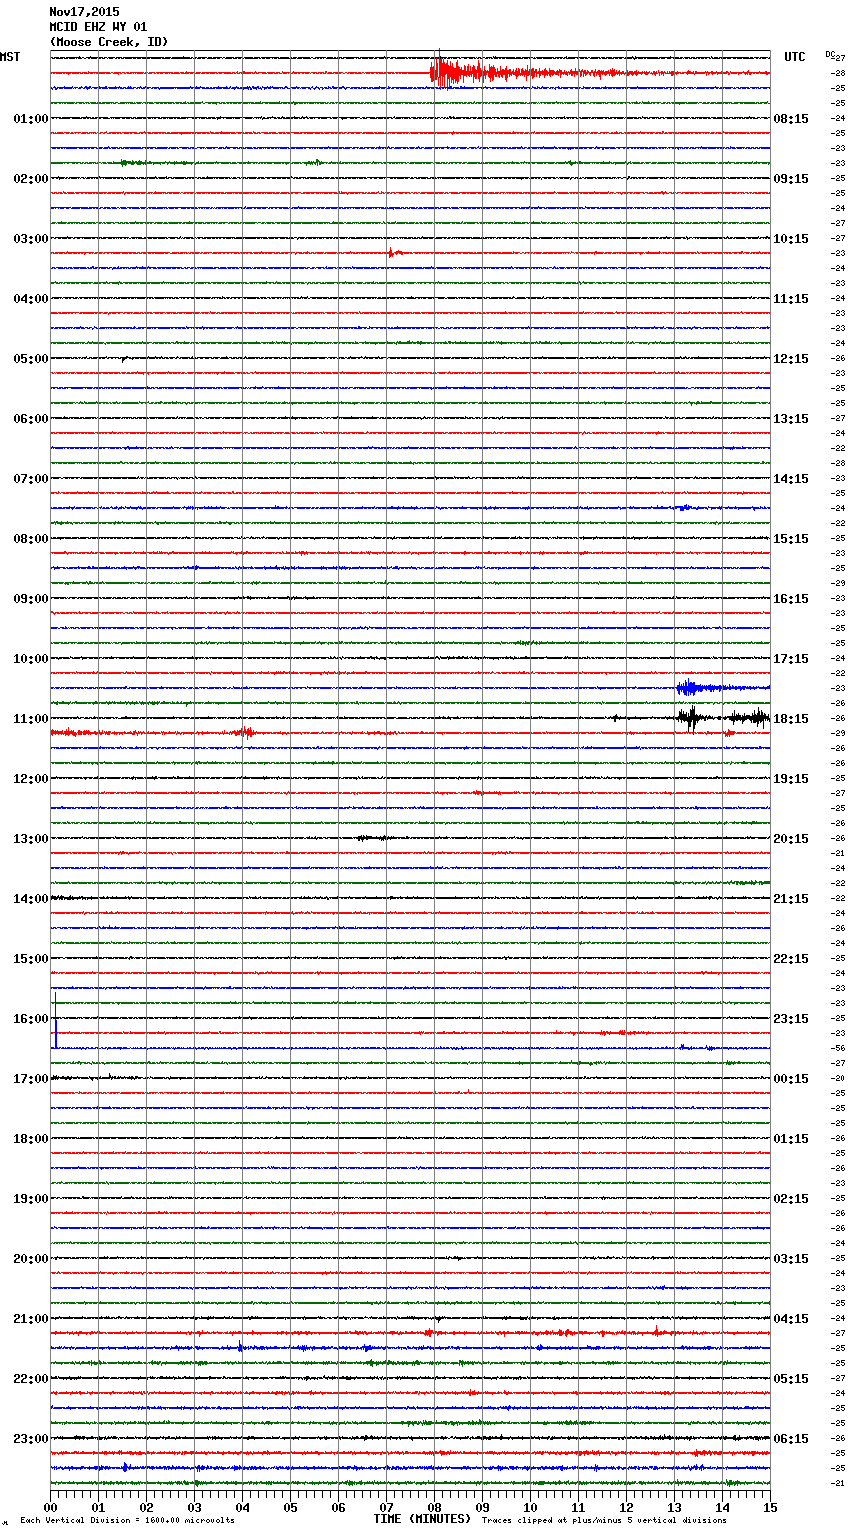Select the 04:00 MST time label
The width and height of the screenshot is (850, 1534).
(x=31, y=299)
